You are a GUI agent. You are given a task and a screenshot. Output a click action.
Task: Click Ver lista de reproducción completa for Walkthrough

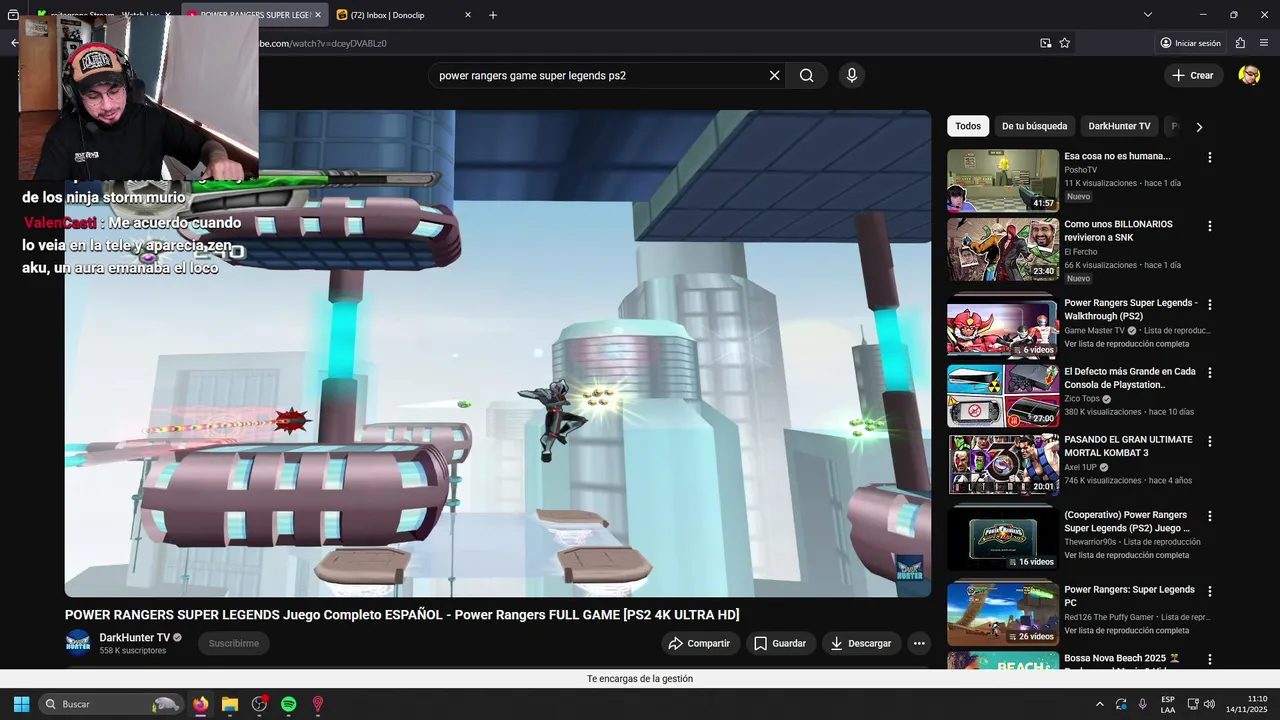coord(1126,344)
